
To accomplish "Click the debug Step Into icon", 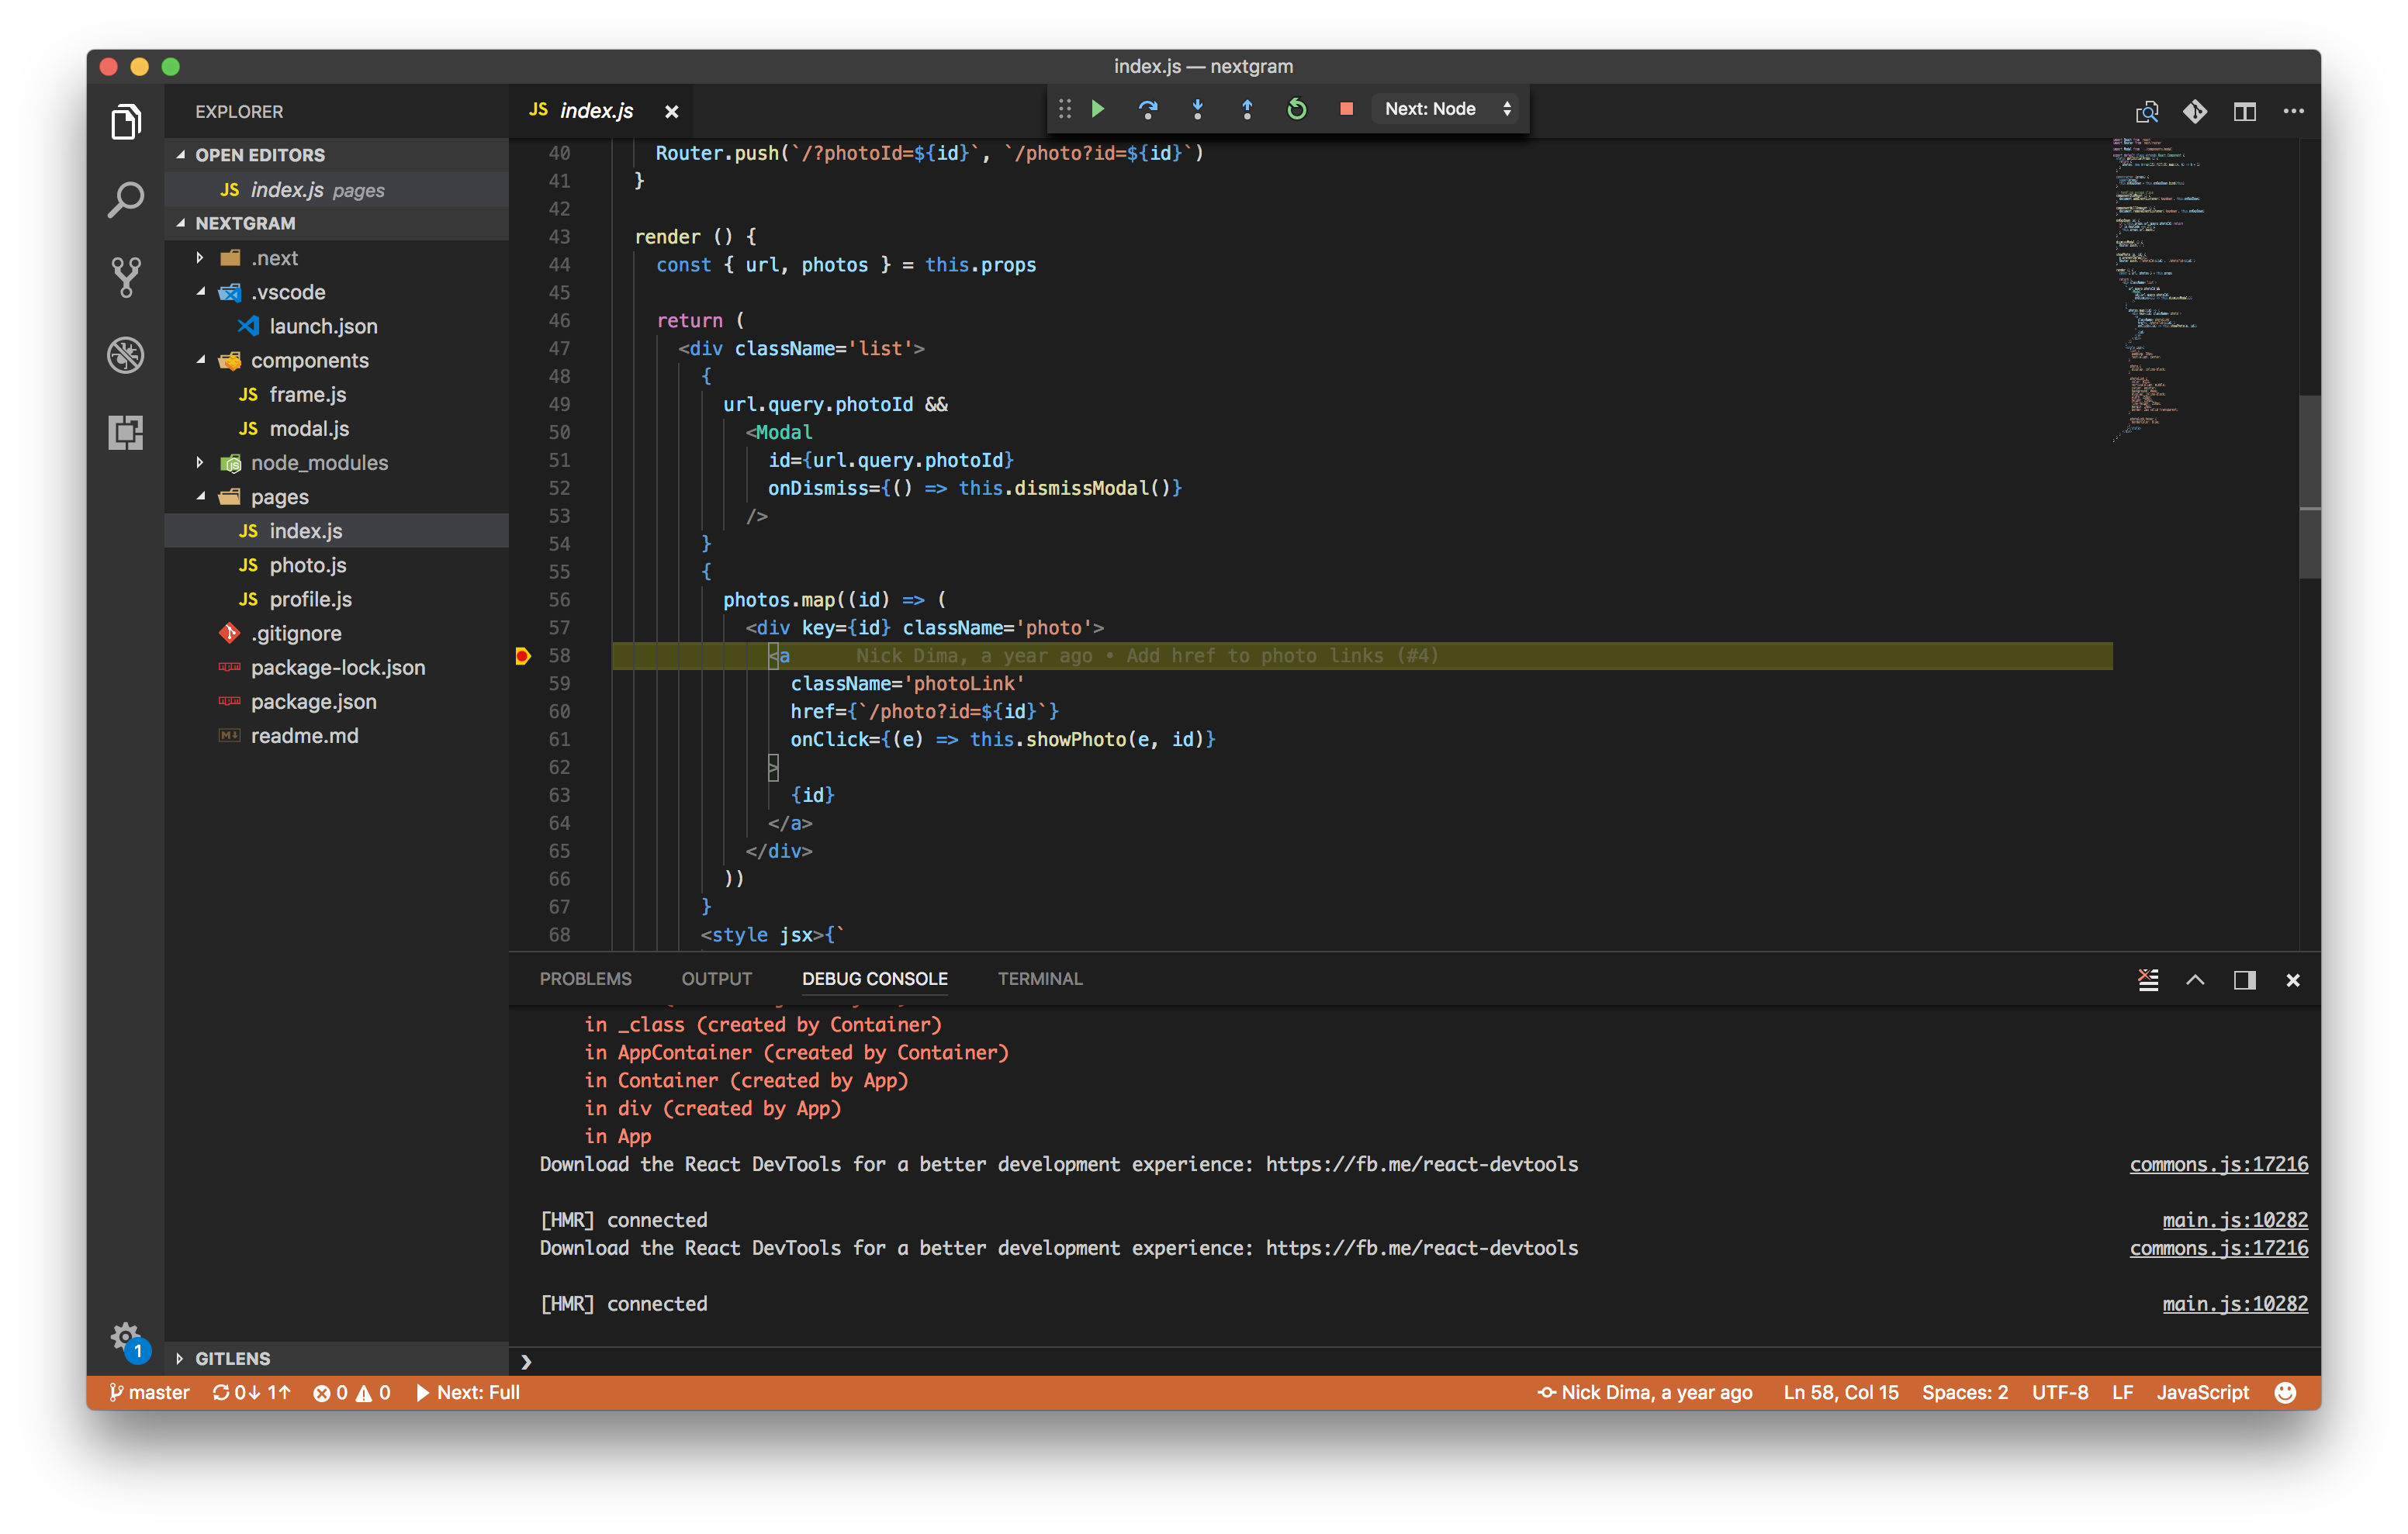I will tap(1197, 109).
